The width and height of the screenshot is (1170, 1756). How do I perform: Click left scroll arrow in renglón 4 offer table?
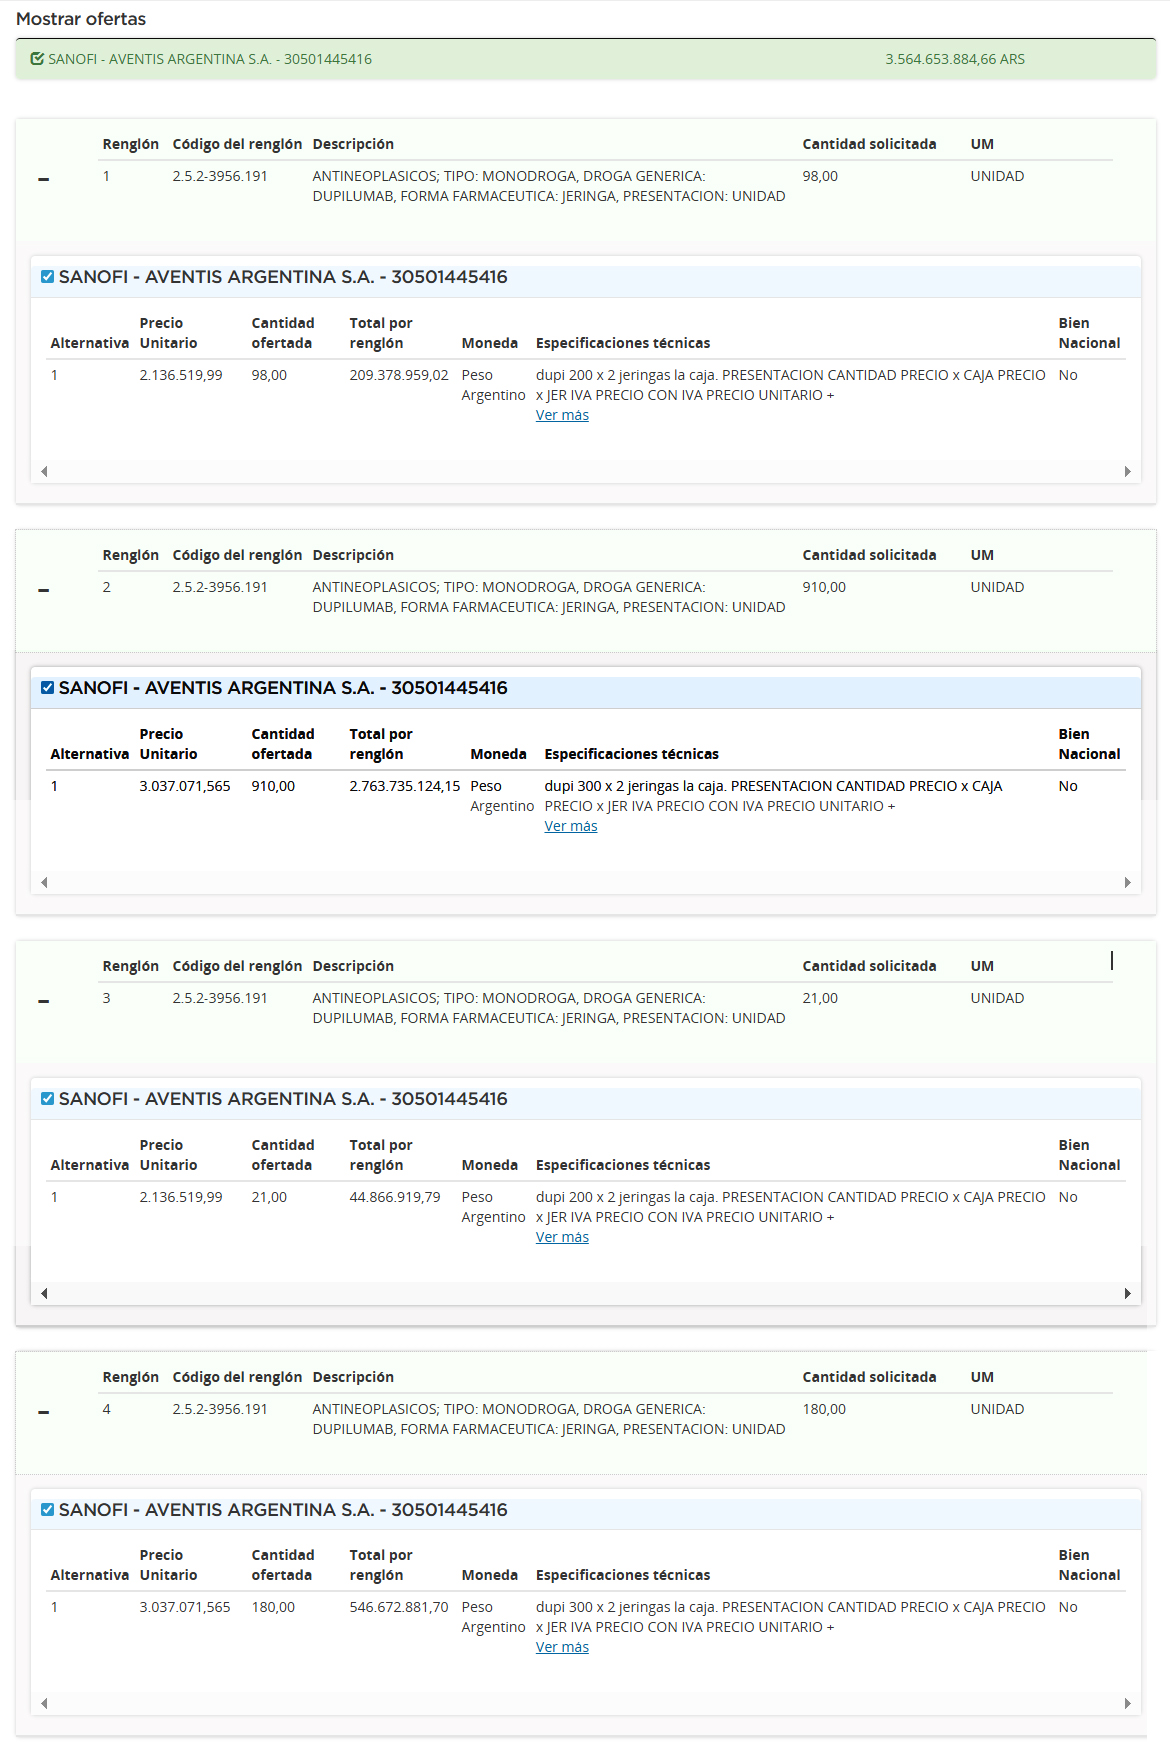pyautogui.click(x=44, y=1703)
